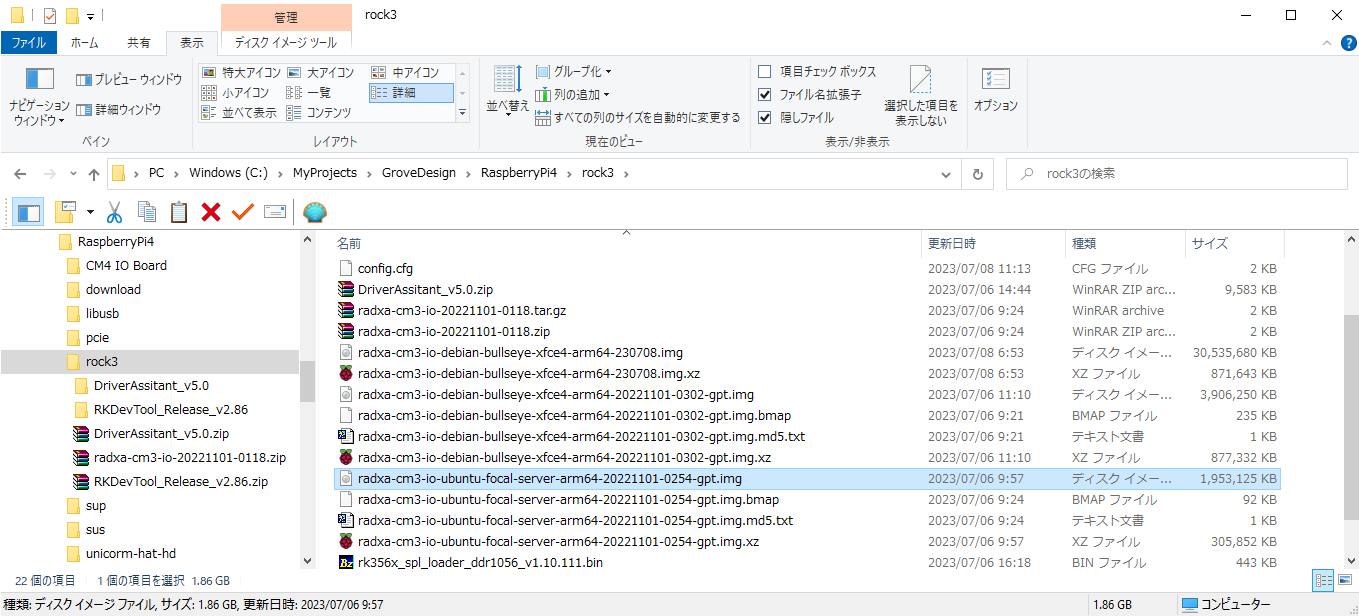The image size is (1359, 616).
Task: Open the ファイル menu tab
Action: pyautogui.click(x=29, y=43)
